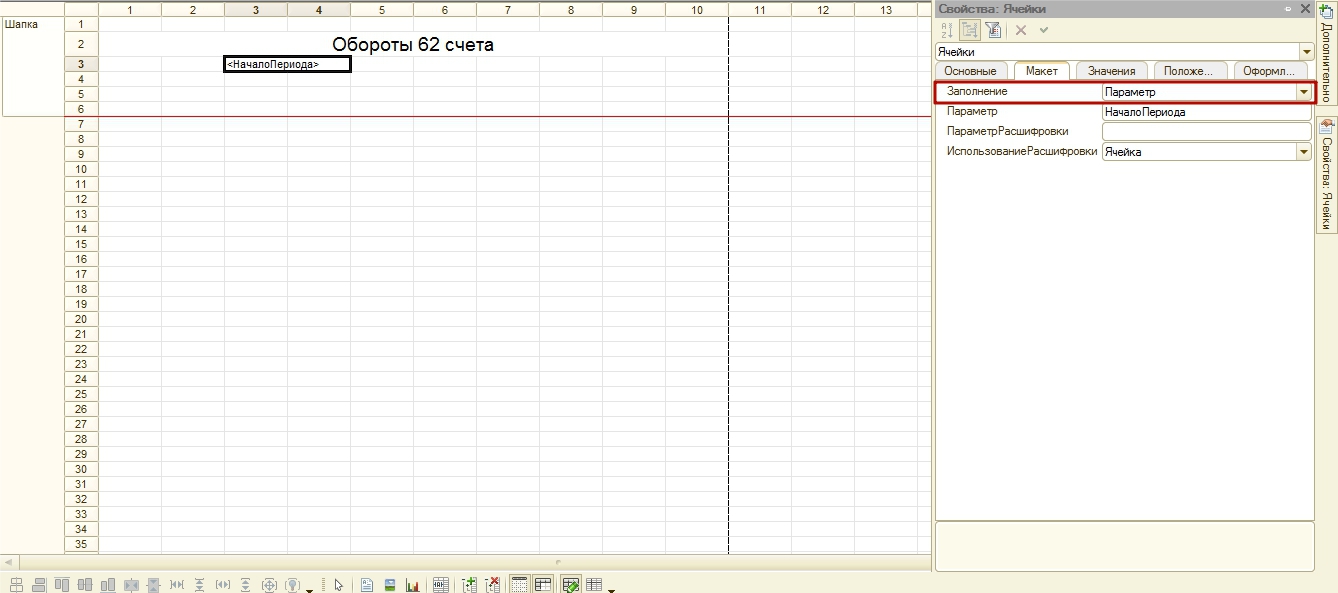Screen dimensions: 1338x593
Task: Open the Дополнительно side tab
Action: 1326,53
